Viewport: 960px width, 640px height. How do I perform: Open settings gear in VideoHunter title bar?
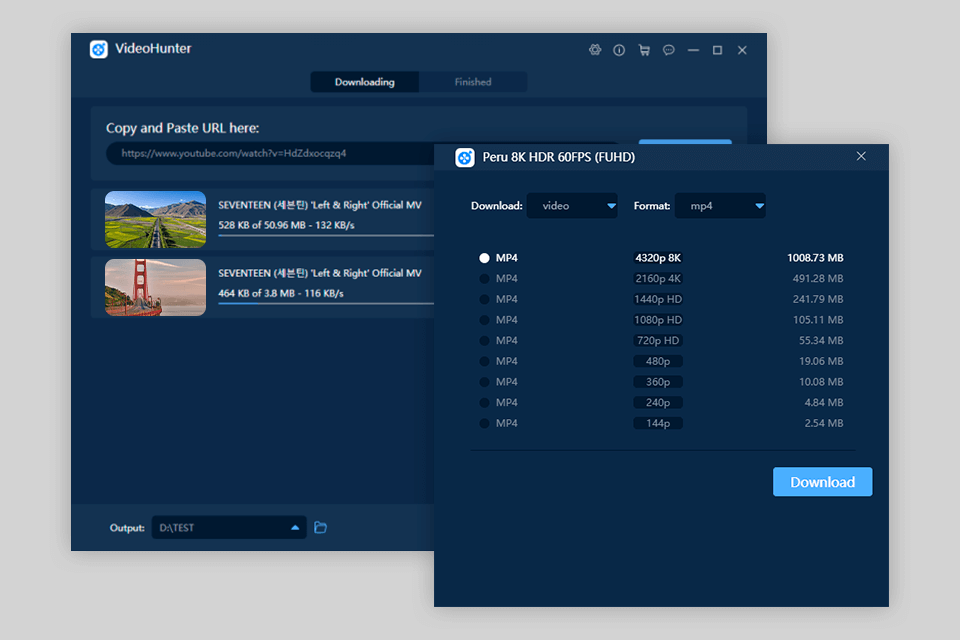(x=595, y=50)
